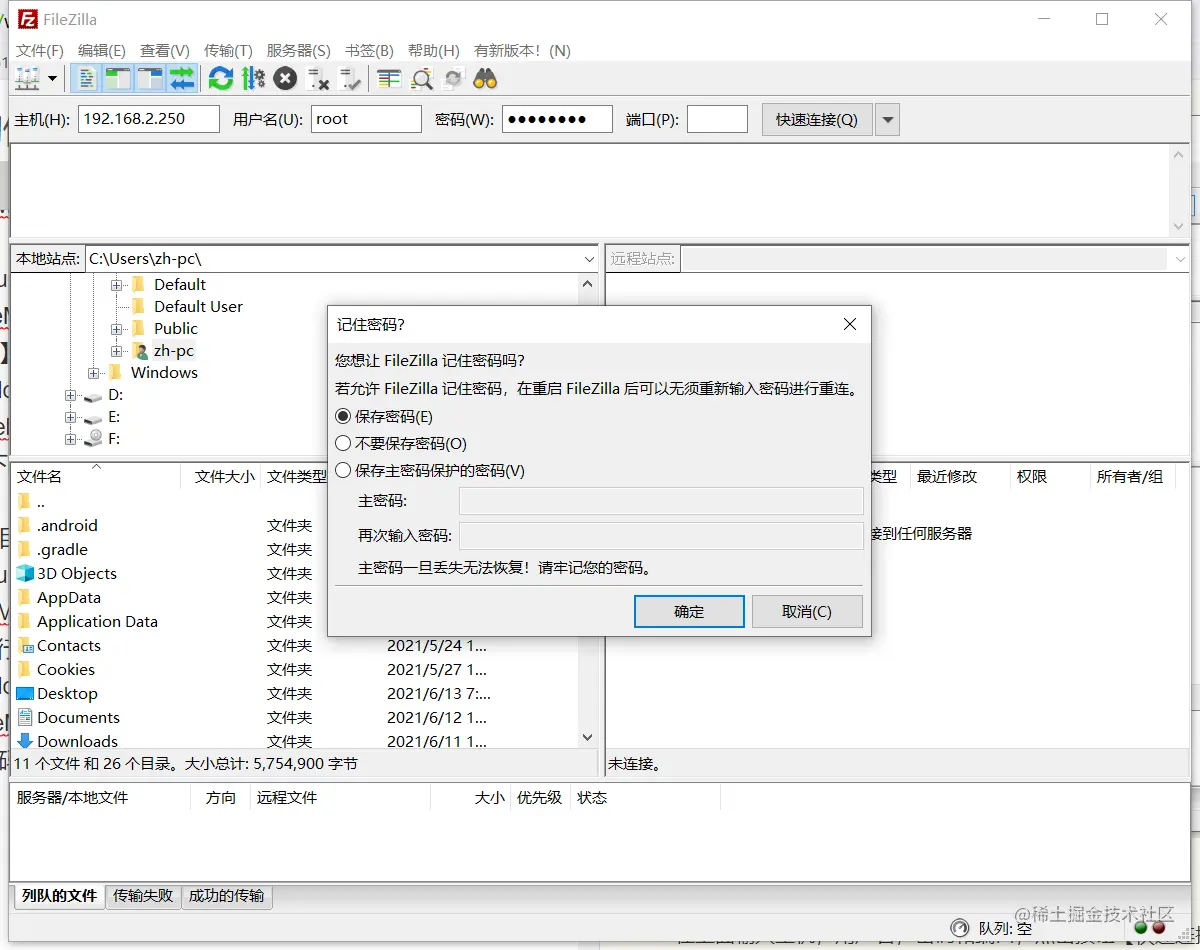Toggle directory comparison magnifier icon
1200x950 pixels.
point(422,78)
